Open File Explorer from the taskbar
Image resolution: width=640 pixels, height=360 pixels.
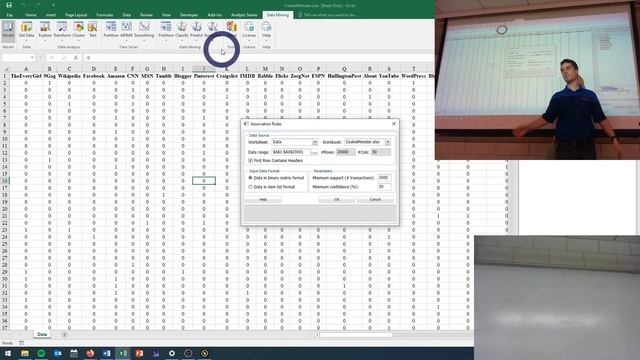click(x=24, y=353)
